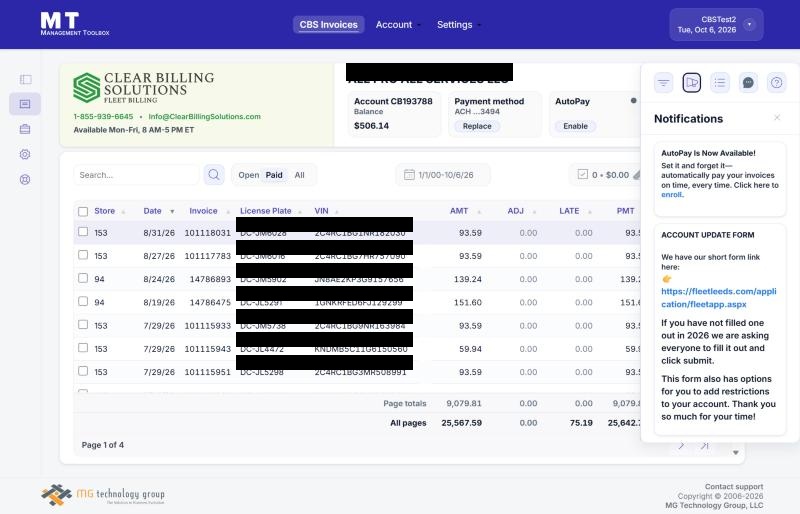Check the box for invoice 101115951
Screen dimensions: 800x514
click(83, 371)
